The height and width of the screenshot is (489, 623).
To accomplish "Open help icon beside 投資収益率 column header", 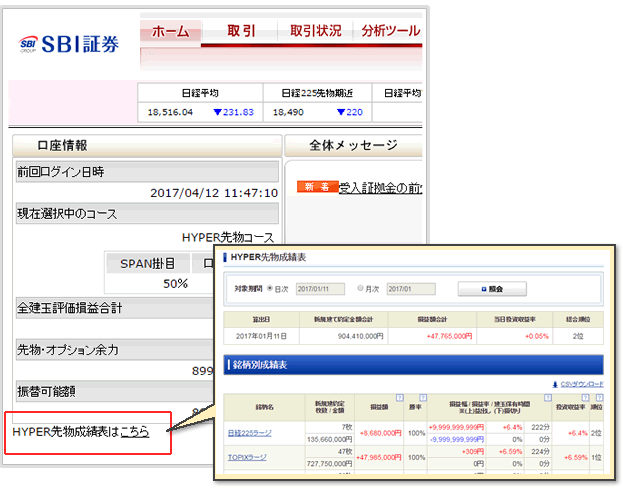I will (585, 397).
